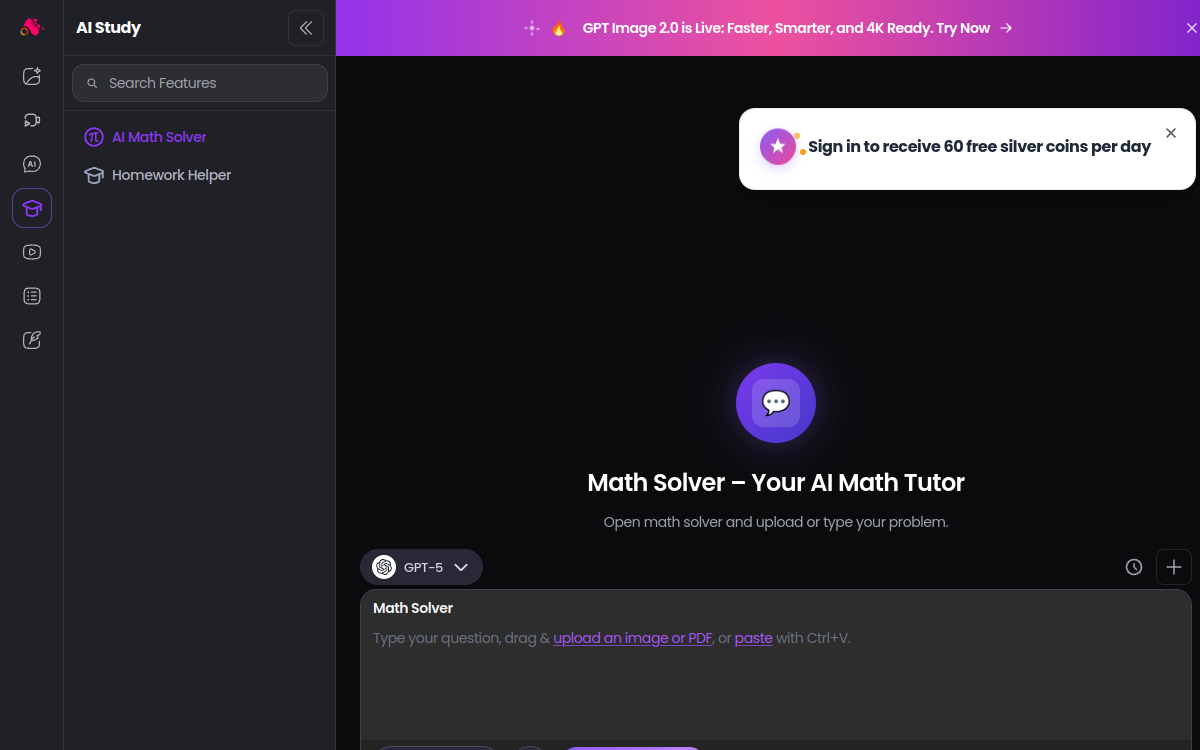Image resolution: width=1200 pixels, height=750 pixels.
Task: Dismiss the purple announcement banner
Action: coord(1191,28)
